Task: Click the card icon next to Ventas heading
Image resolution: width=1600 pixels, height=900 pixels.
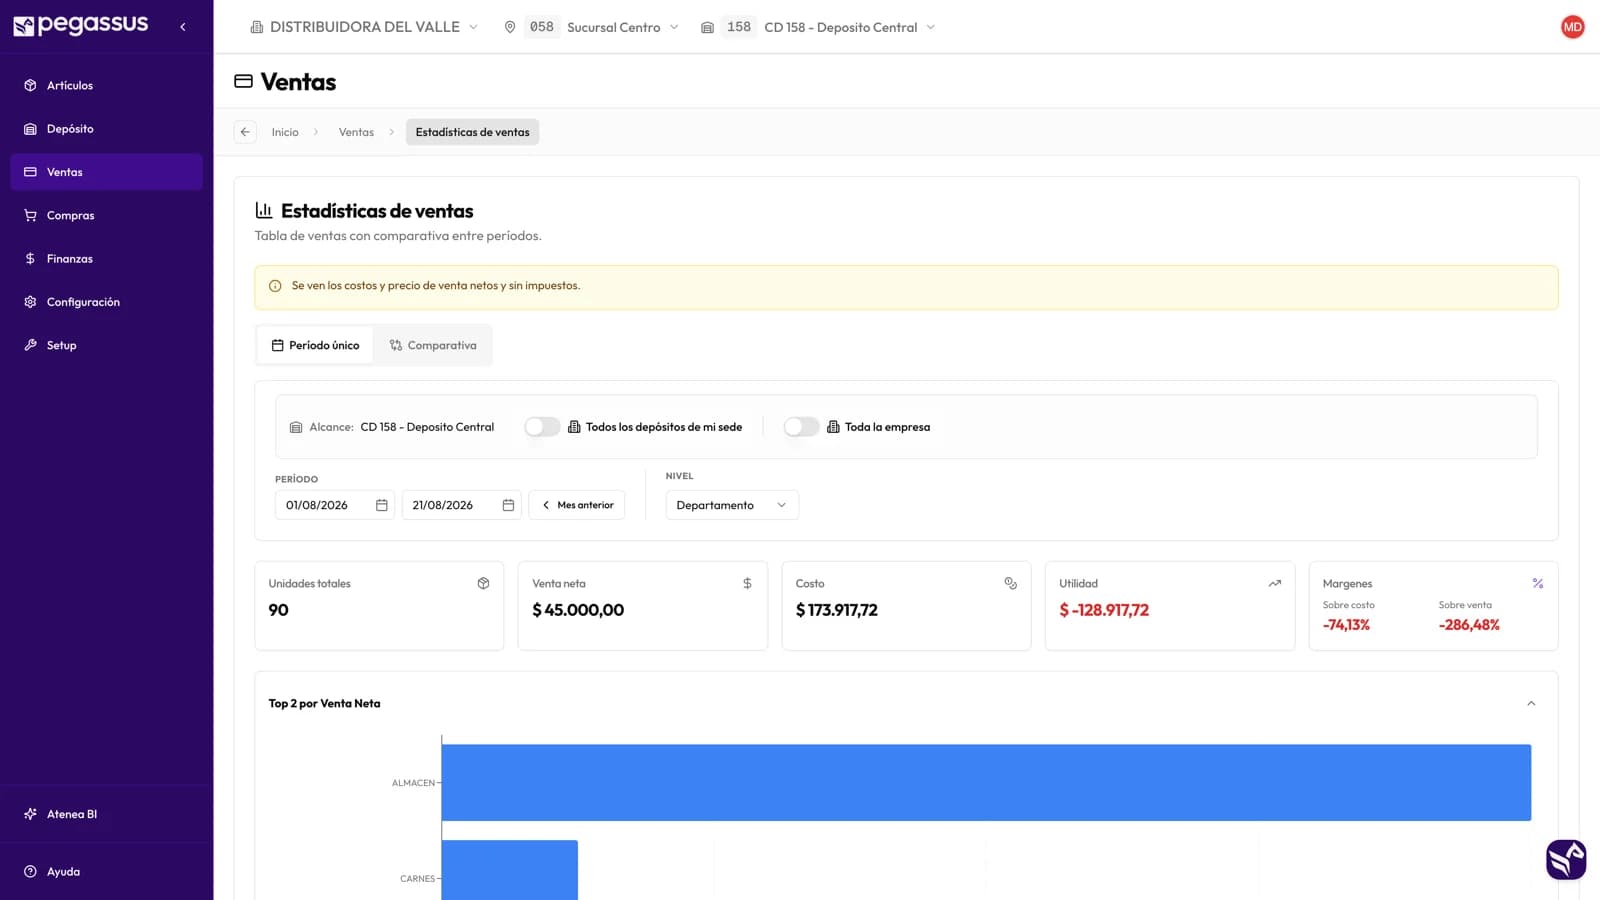Action: pyautogui.click(x=243, y=81)
